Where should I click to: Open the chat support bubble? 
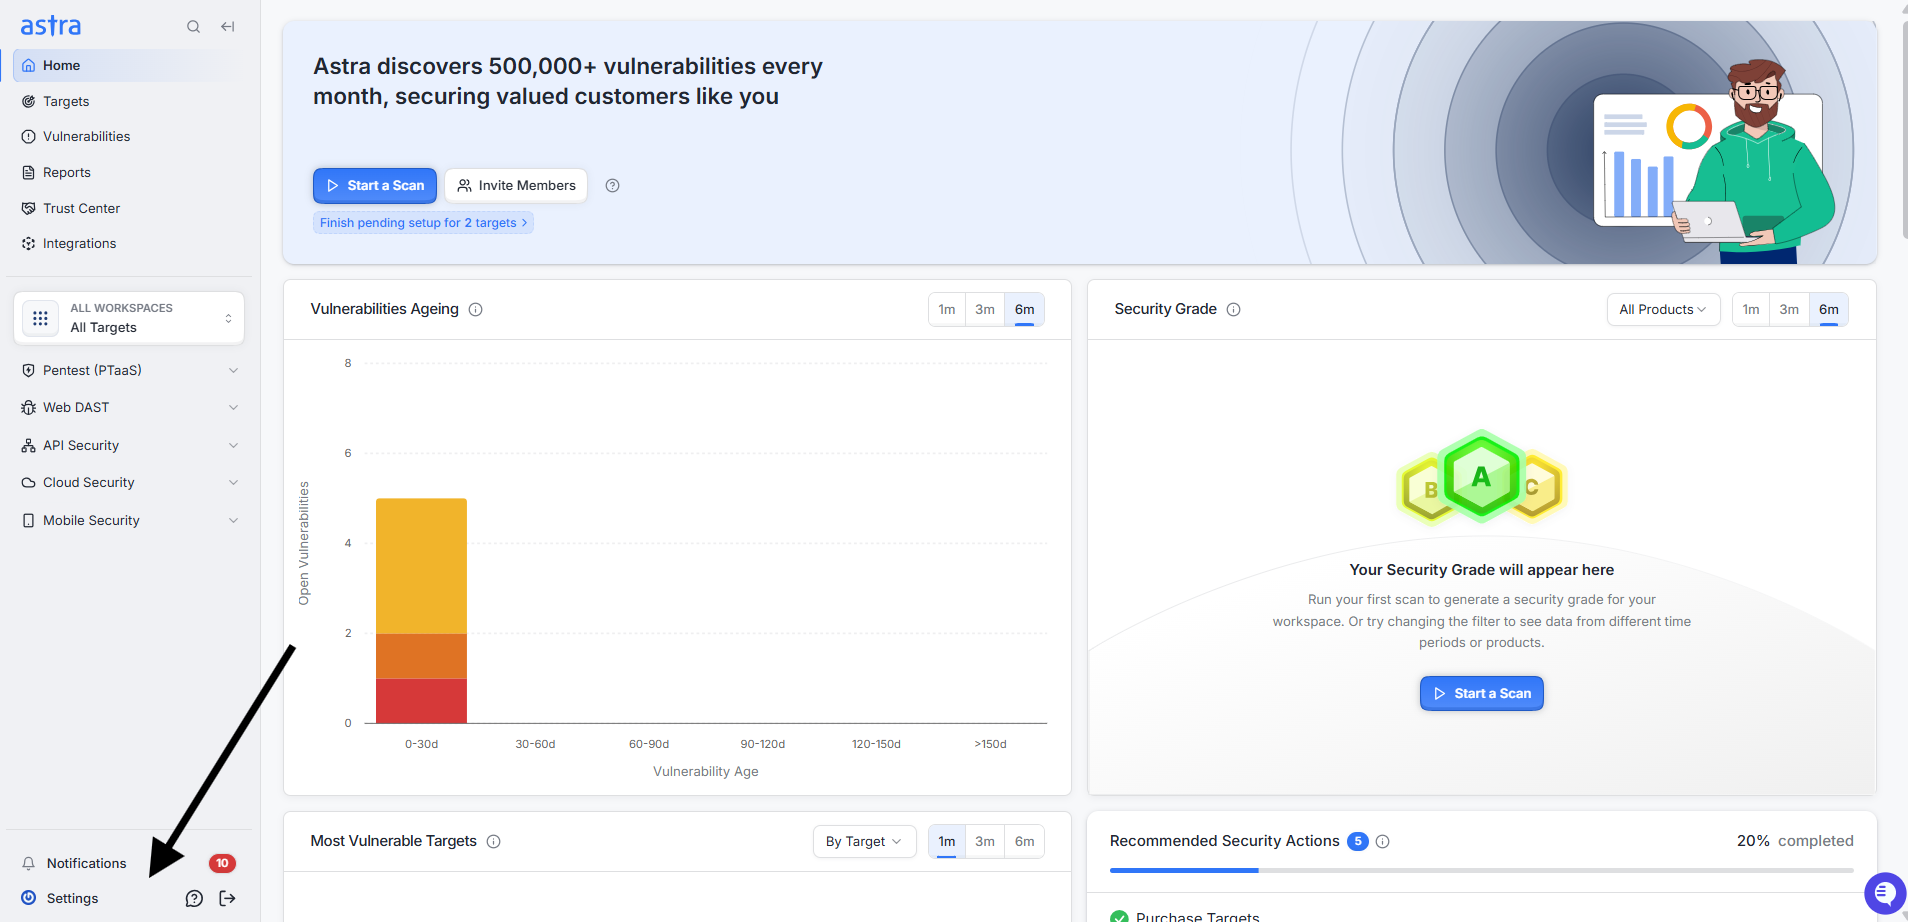pyautogui.click(x=1885, y=893)
